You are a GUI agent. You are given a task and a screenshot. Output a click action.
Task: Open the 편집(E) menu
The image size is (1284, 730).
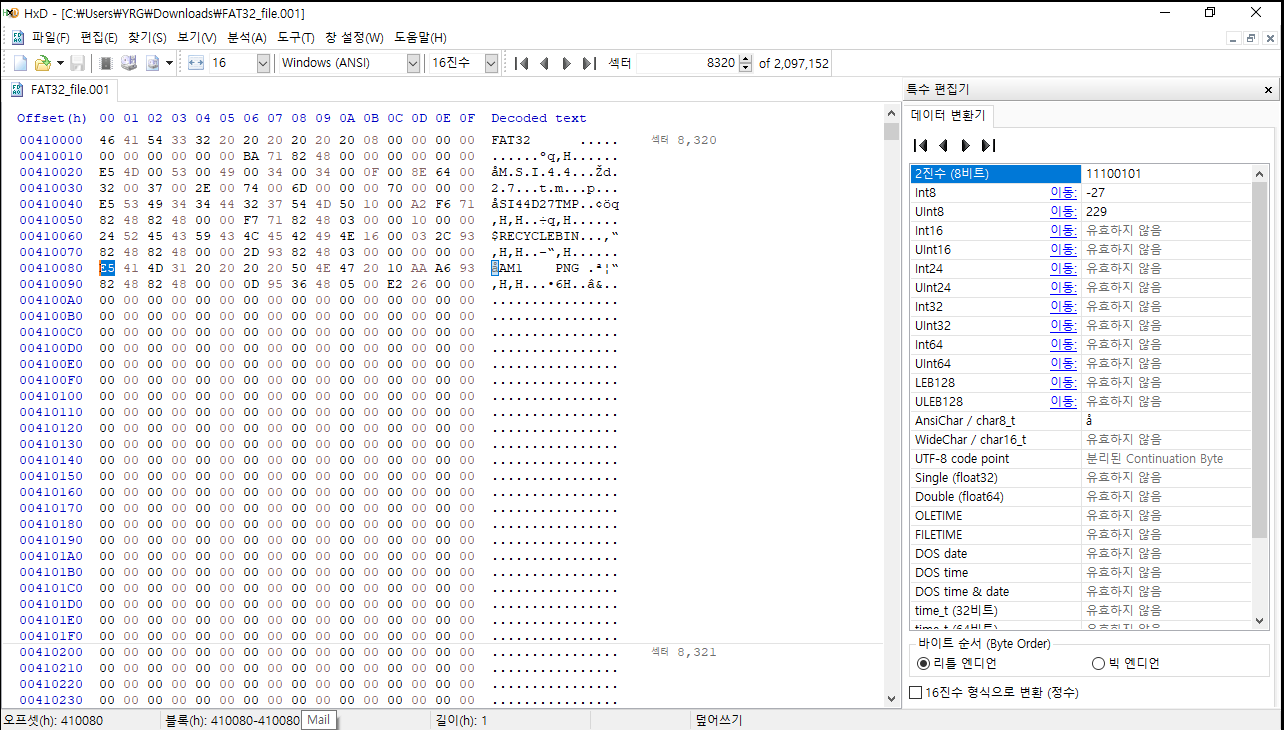coord(98,37)
